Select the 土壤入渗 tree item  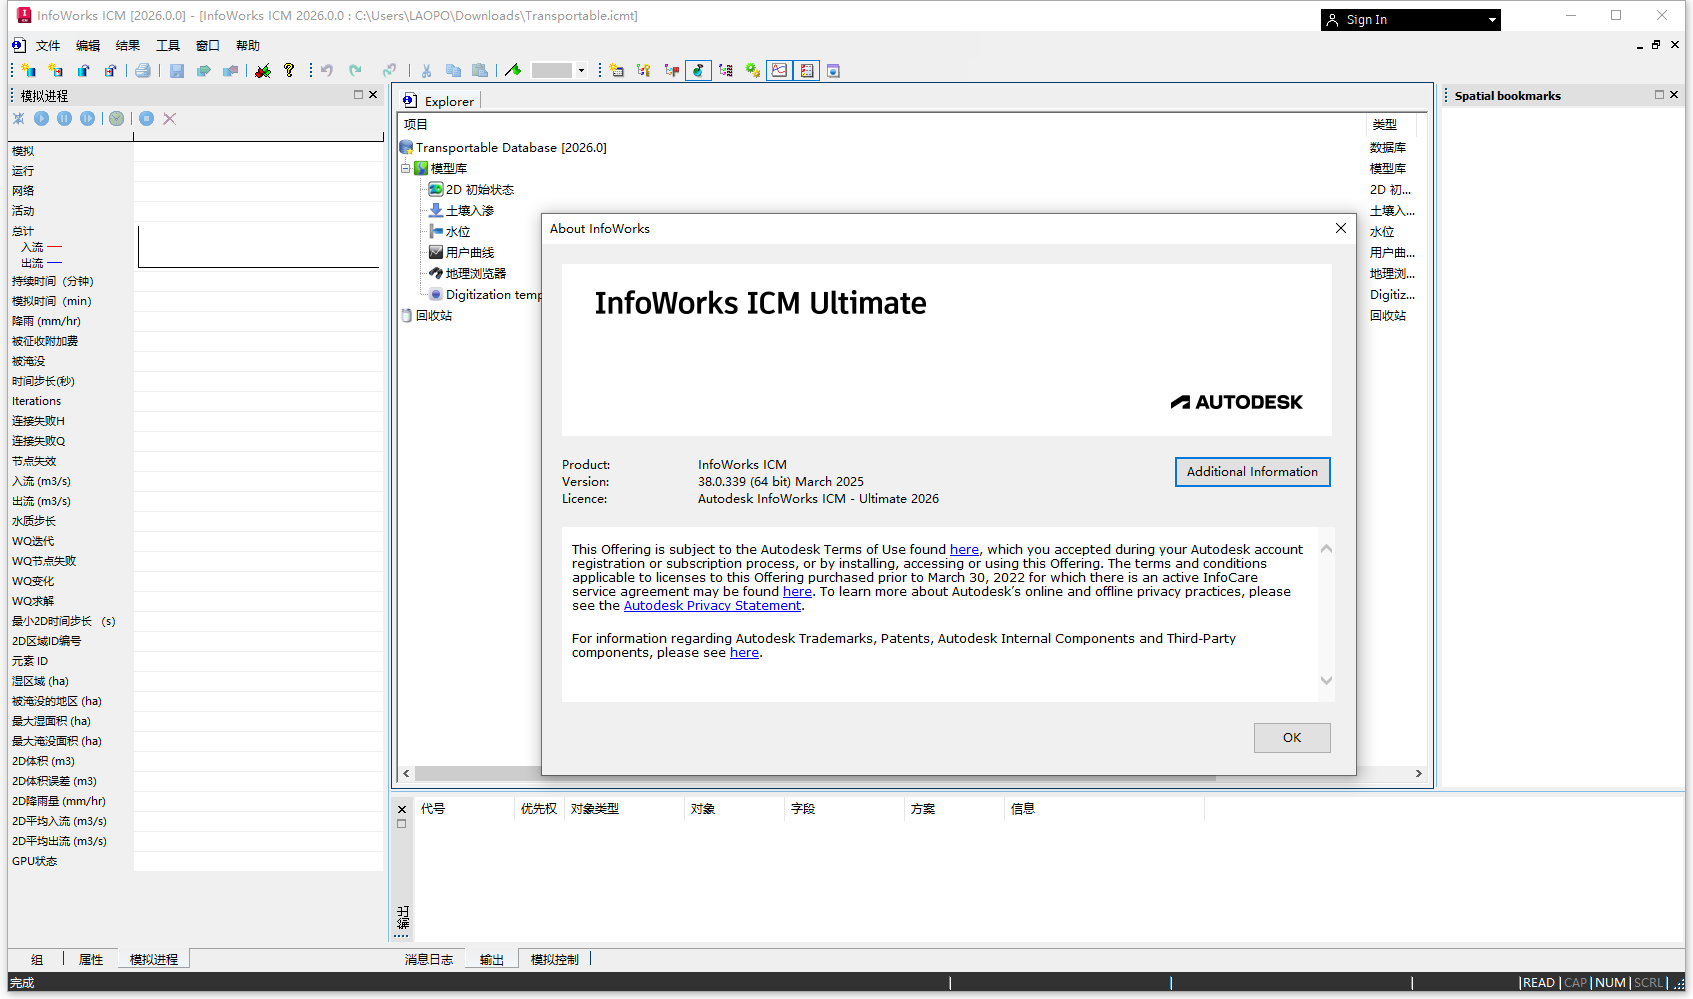point(470,210)
